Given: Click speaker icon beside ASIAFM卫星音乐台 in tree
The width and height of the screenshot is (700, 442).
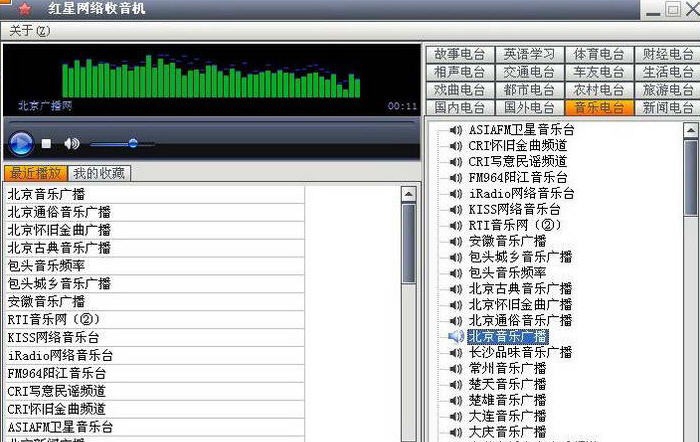Looking at the screenshot, I should [x=455, y=130].
